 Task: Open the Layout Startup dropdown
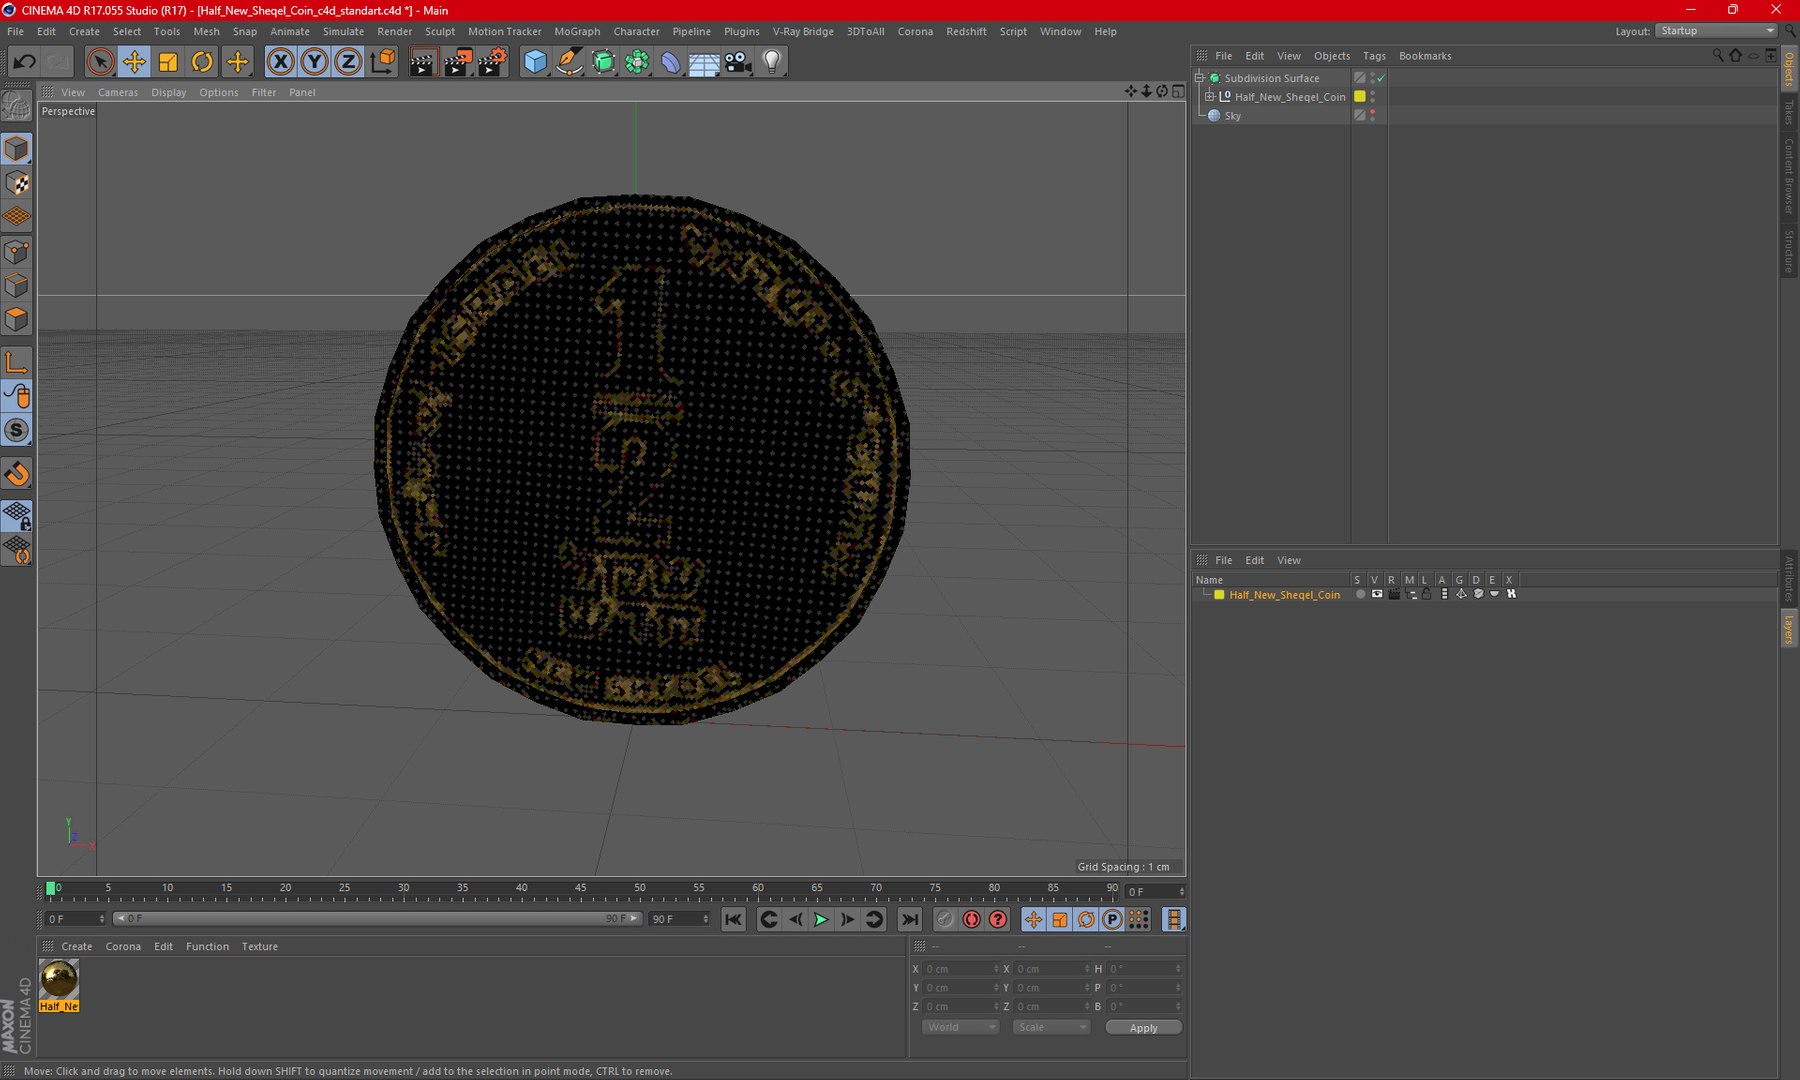(1716, 31)
